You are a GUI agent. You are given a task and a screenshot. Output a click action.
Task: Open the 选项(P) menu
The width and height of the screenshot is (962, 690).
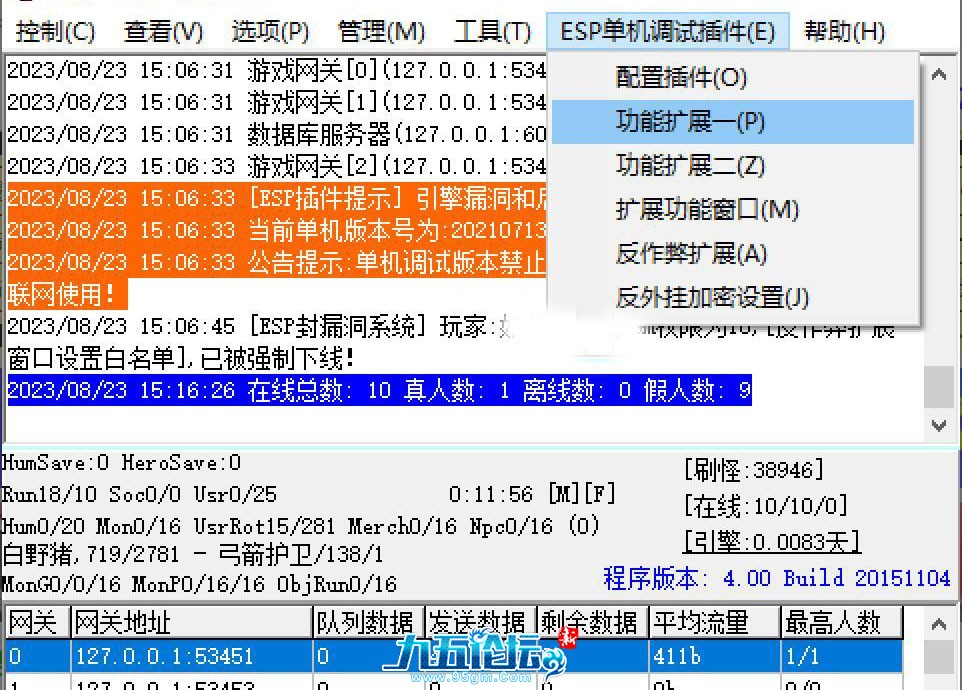click(270, 31)
